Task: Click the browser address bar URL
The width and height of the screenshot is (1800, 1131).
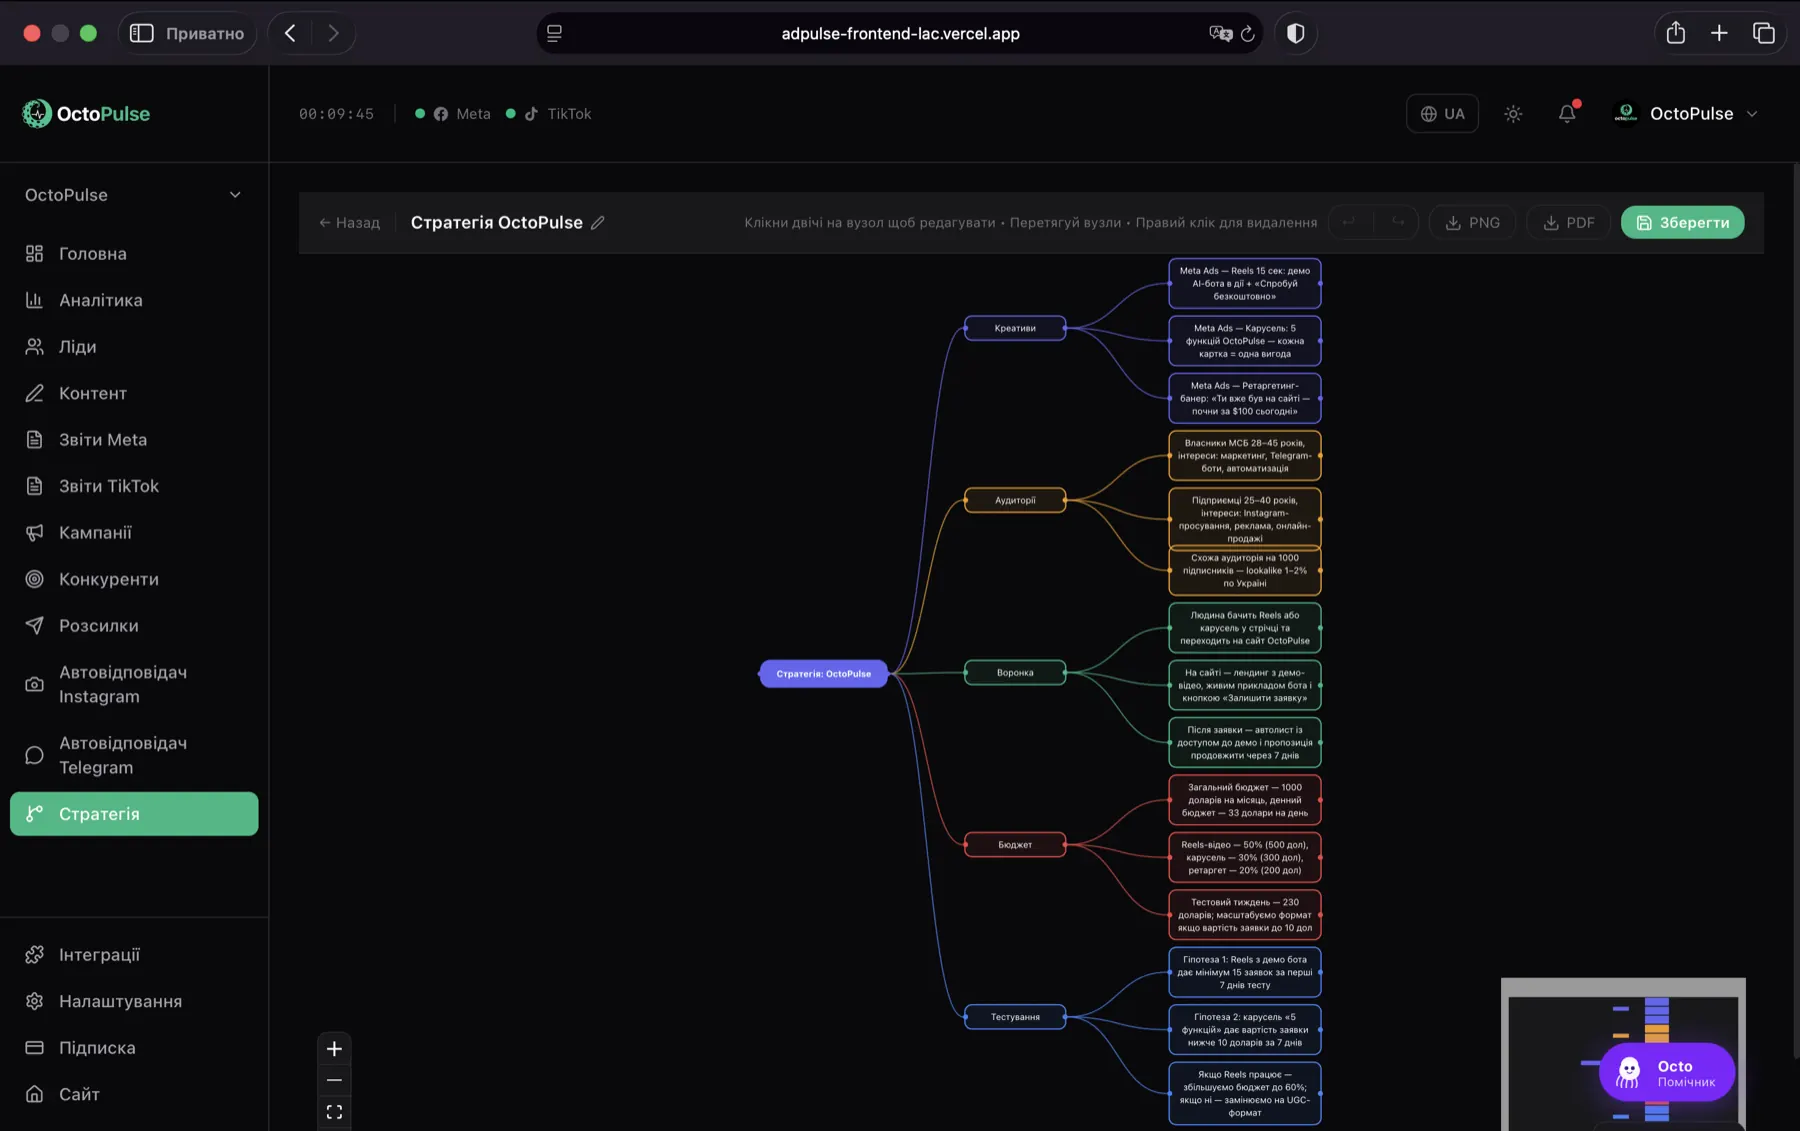Action: coord(900,33)
